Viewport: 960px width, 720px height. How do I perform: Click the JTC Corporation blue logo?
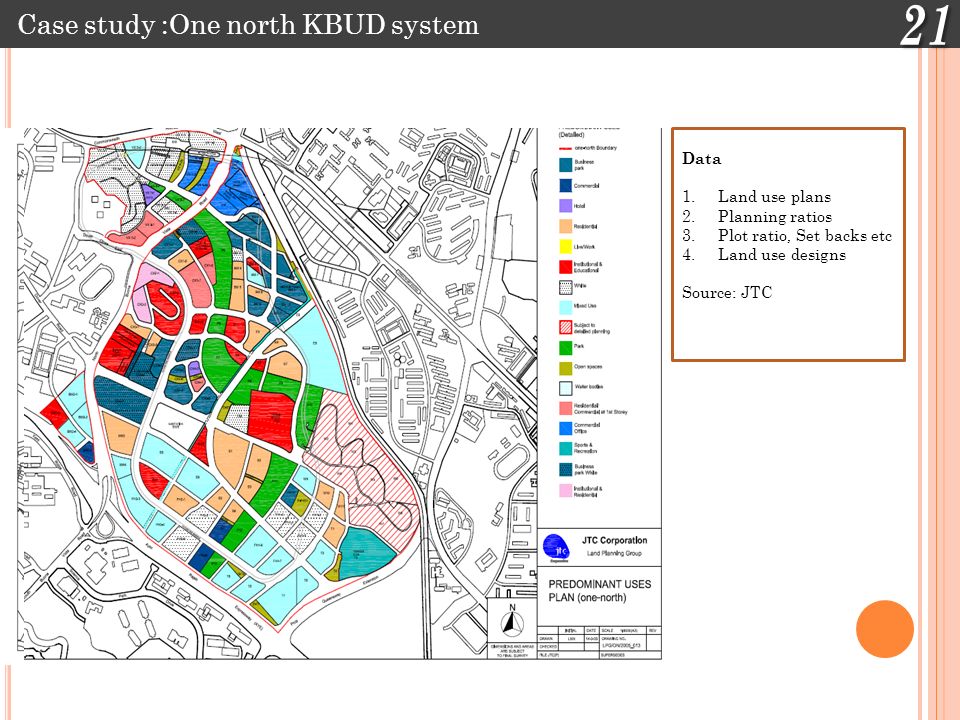point(556,547)
